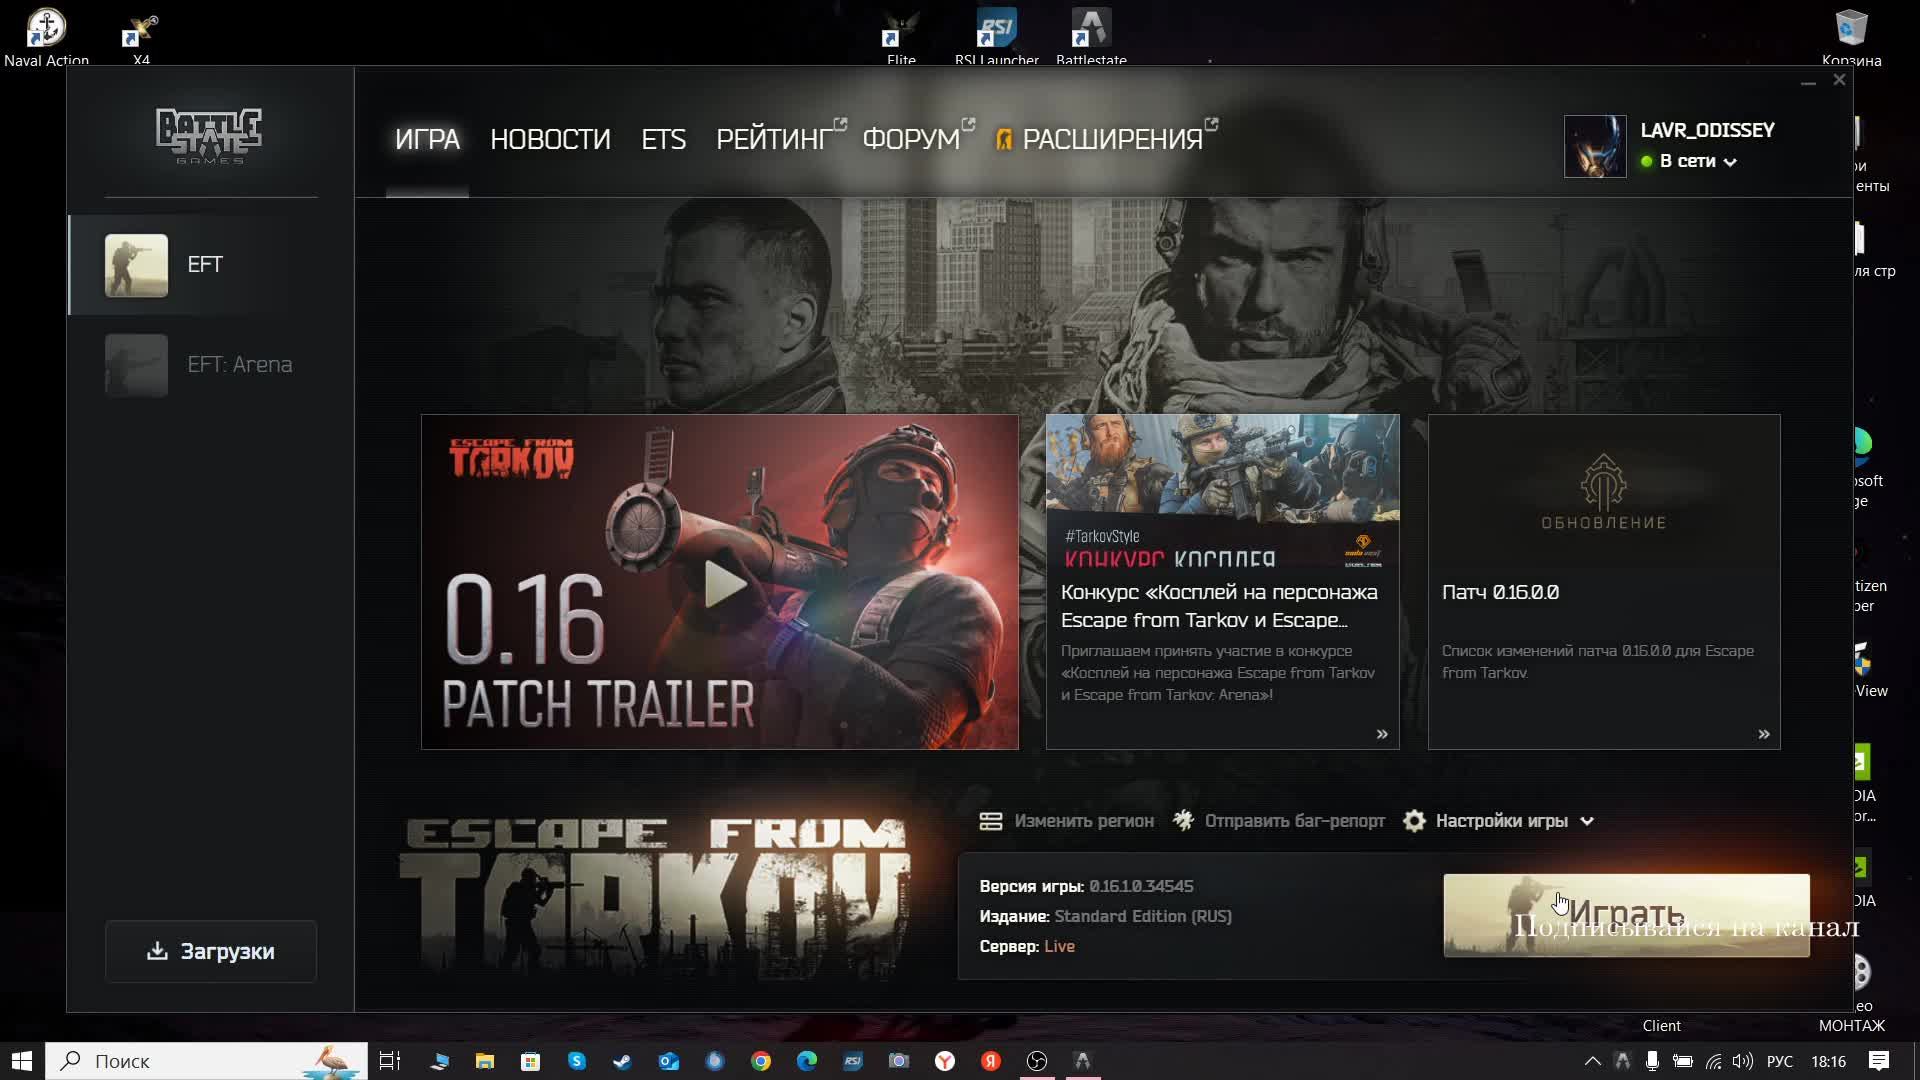The image size is (1920, 1080).
Task: Click the Поиск taskbar search box
Action: tap(206, 1061)
